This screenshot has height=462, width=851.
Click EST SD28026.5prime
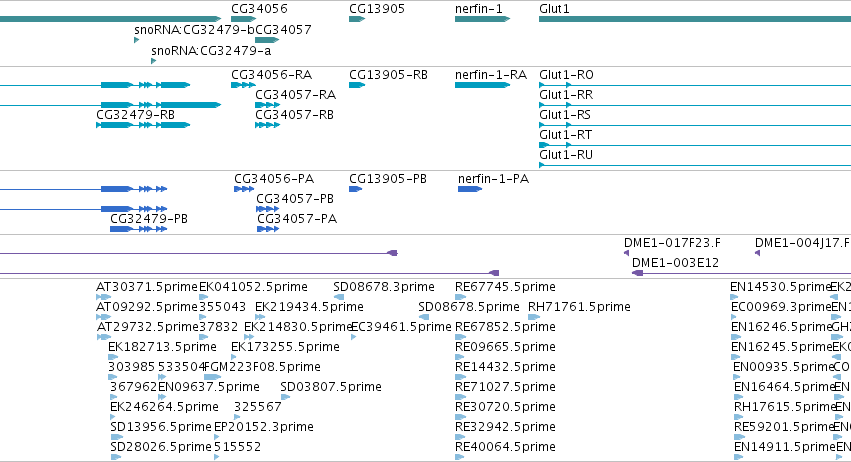[161, 448]
